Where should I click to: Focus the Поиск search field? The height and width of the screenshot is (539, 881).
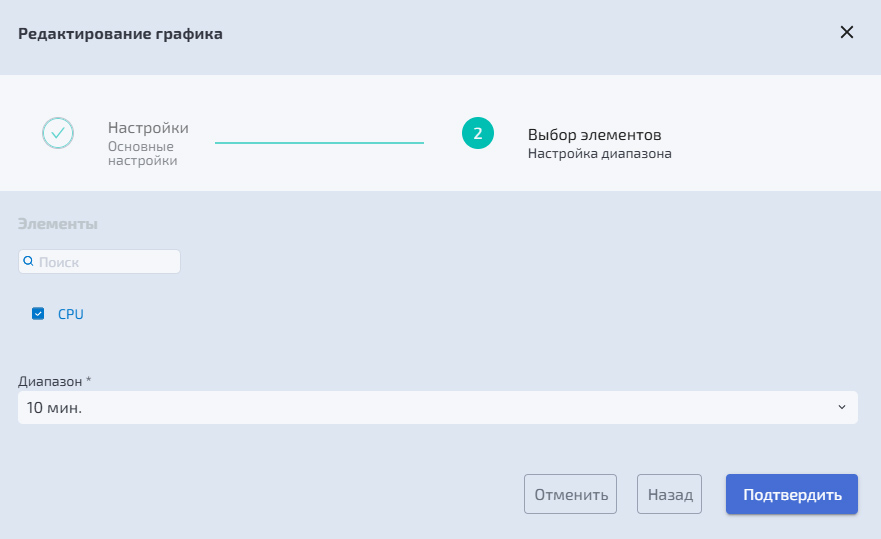pos(99,262)
